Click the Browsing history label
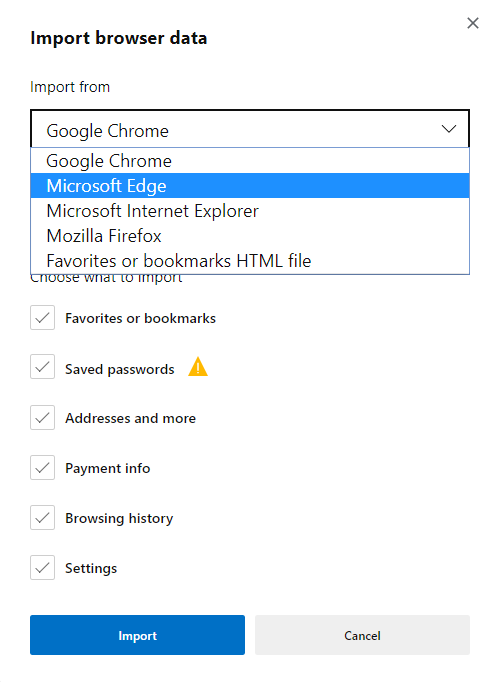The width and height of the screenshot is (497, 682). 119,518
